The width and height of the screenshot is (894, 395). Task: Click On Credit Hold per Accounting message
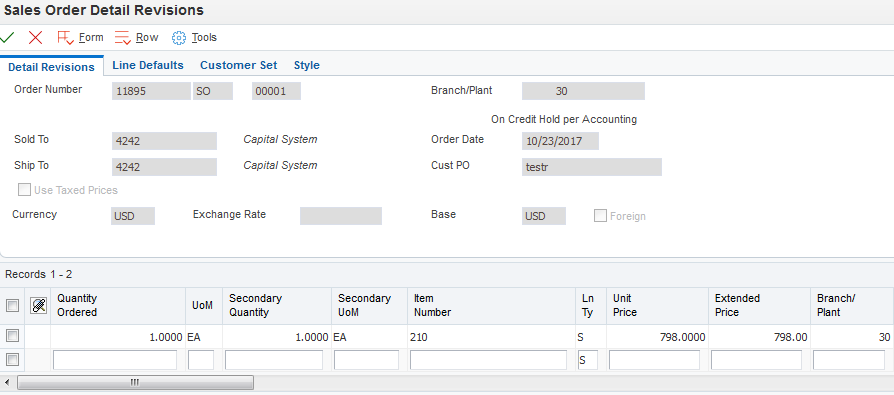pos(564,120)
